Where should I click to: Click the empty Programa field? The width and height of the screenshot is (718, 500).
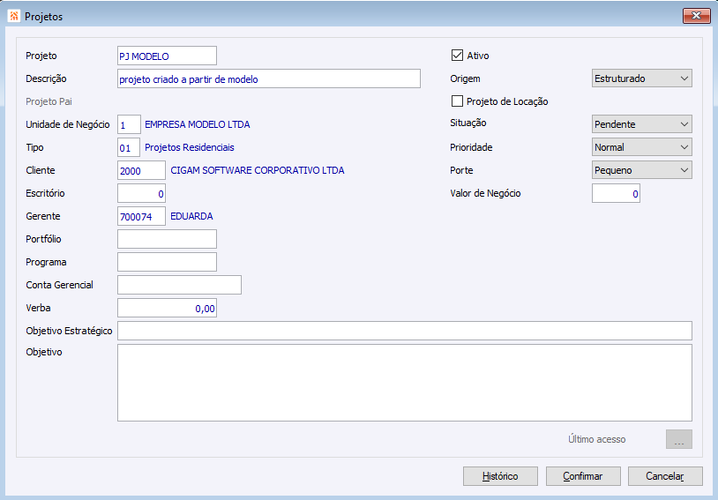pyautogui.click(x=167, y=262)
